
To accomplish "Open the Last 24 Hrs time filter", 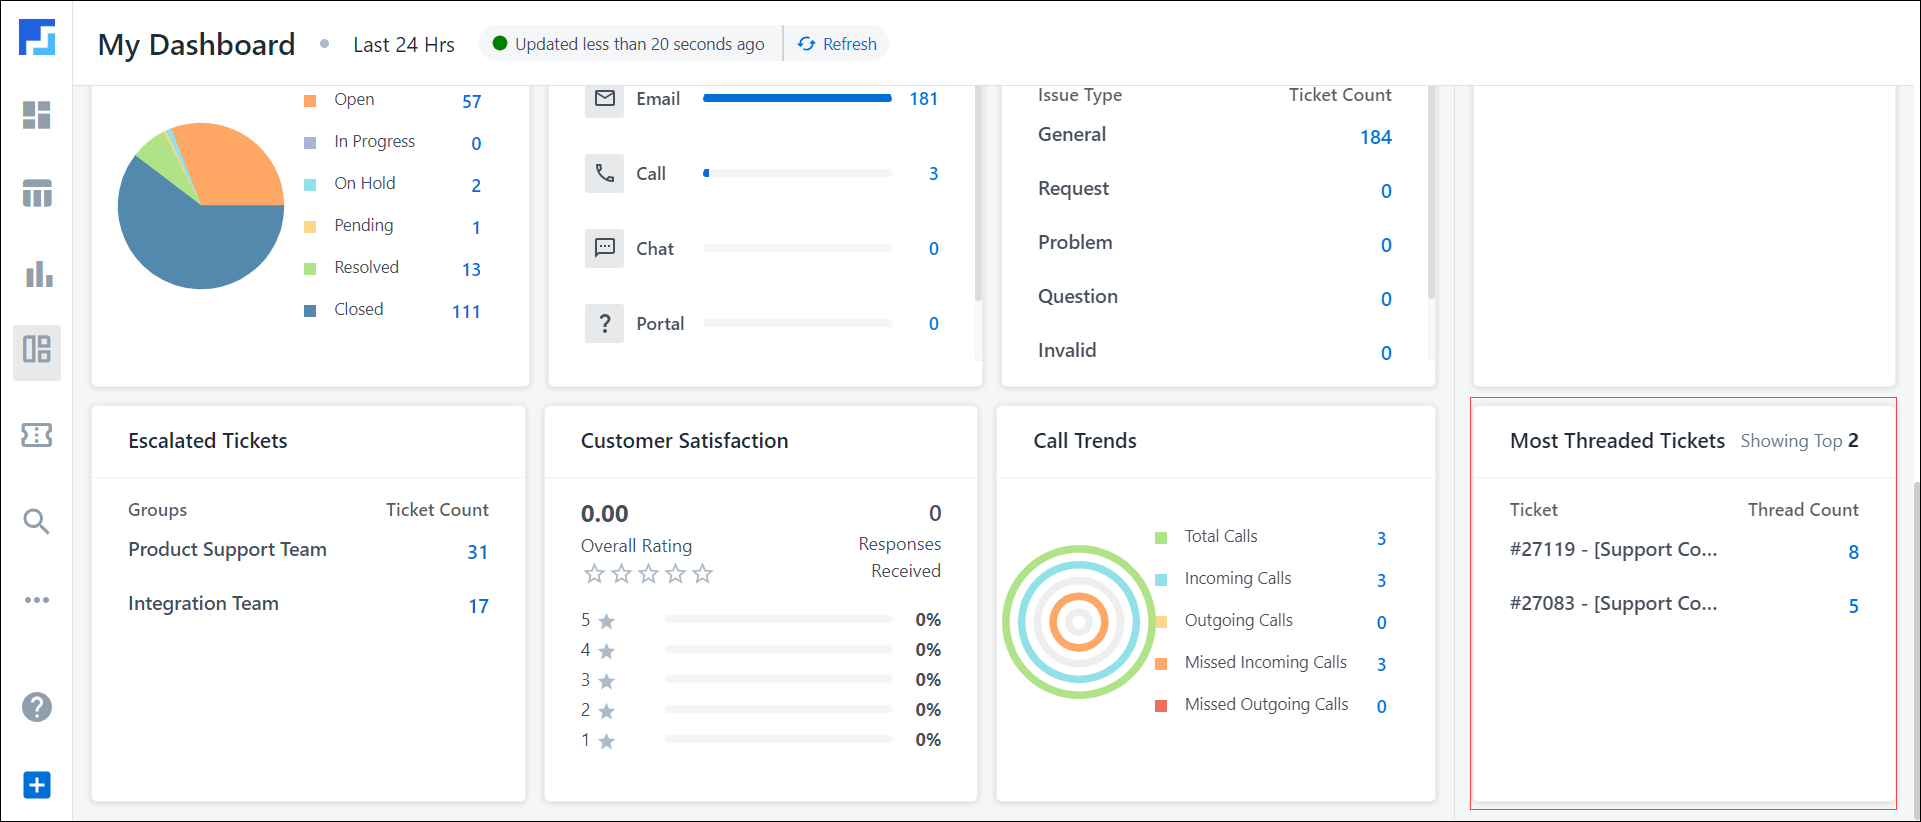I will click(404, 45).
